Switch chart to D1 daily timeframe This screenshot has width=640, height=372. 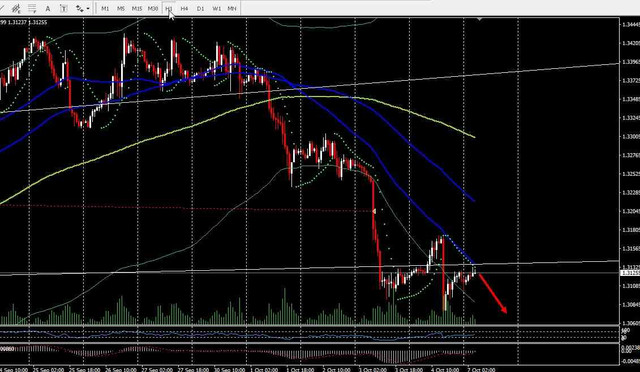pos(200,9)
